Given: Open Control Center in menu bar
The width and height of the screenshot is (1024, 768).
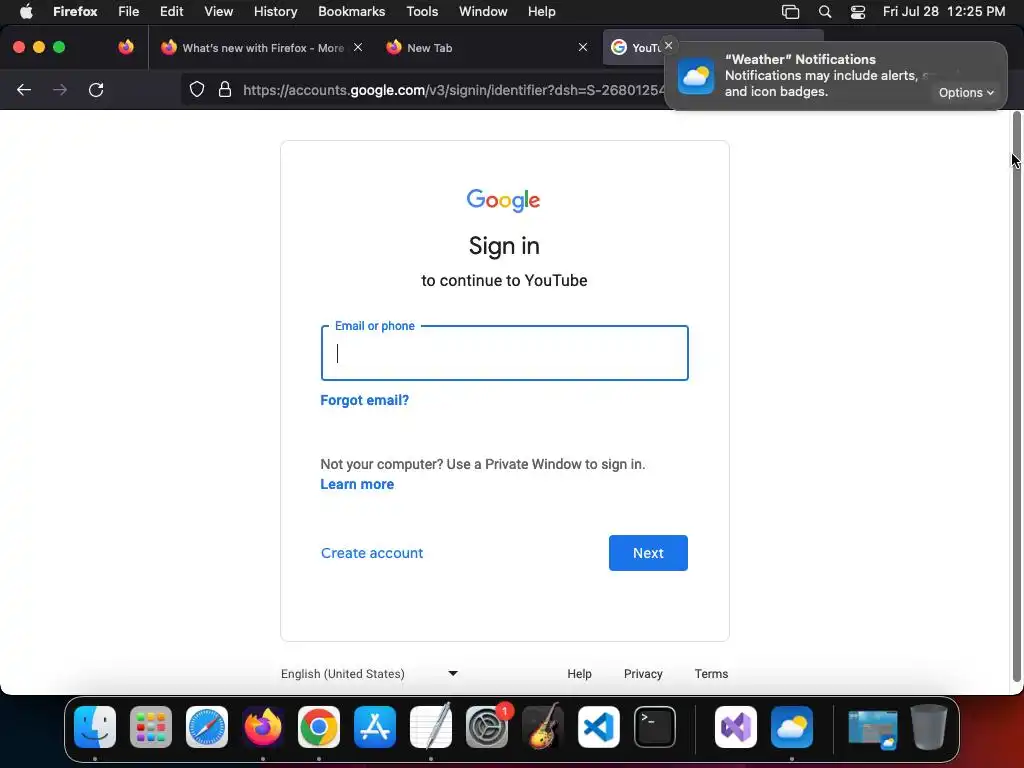Looking at the screenshot, I should [857, 12].
